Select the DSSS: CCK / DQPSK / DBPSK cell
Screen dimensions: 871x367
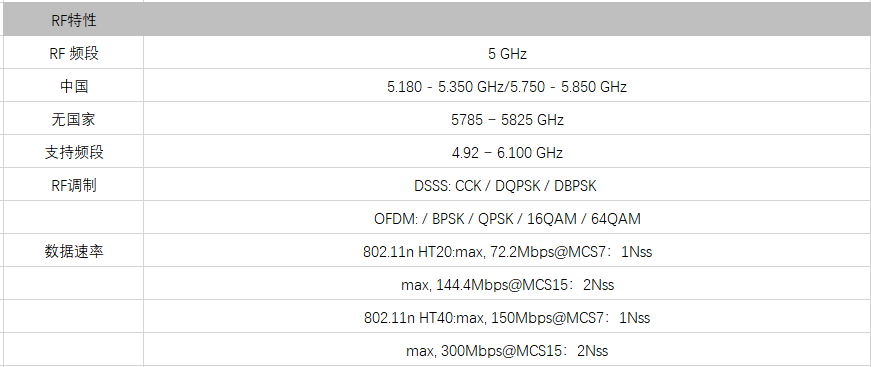click(x=507, y=185)
